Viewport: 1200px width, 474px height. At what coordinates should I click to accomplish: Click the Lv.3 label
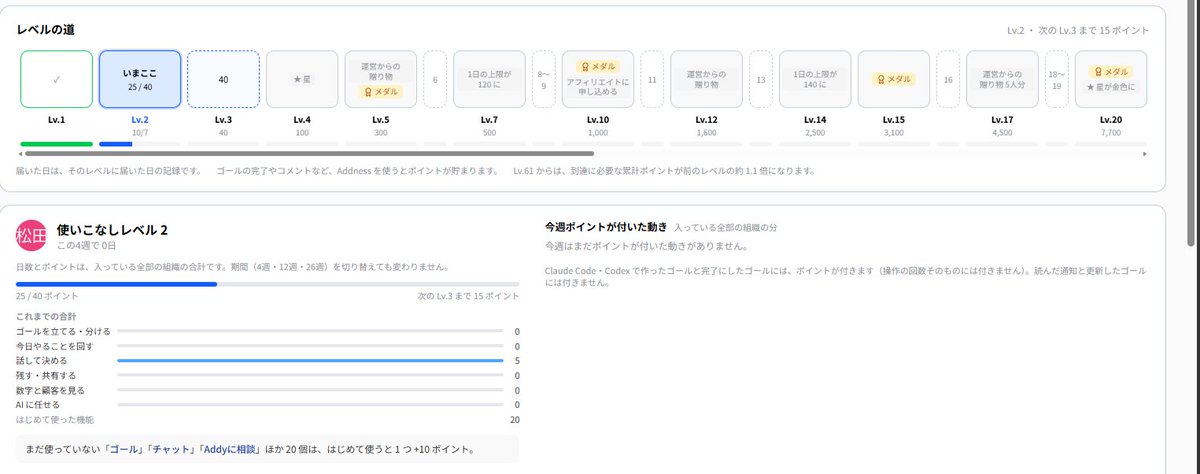pyautogui.click(x=223, y=119)
